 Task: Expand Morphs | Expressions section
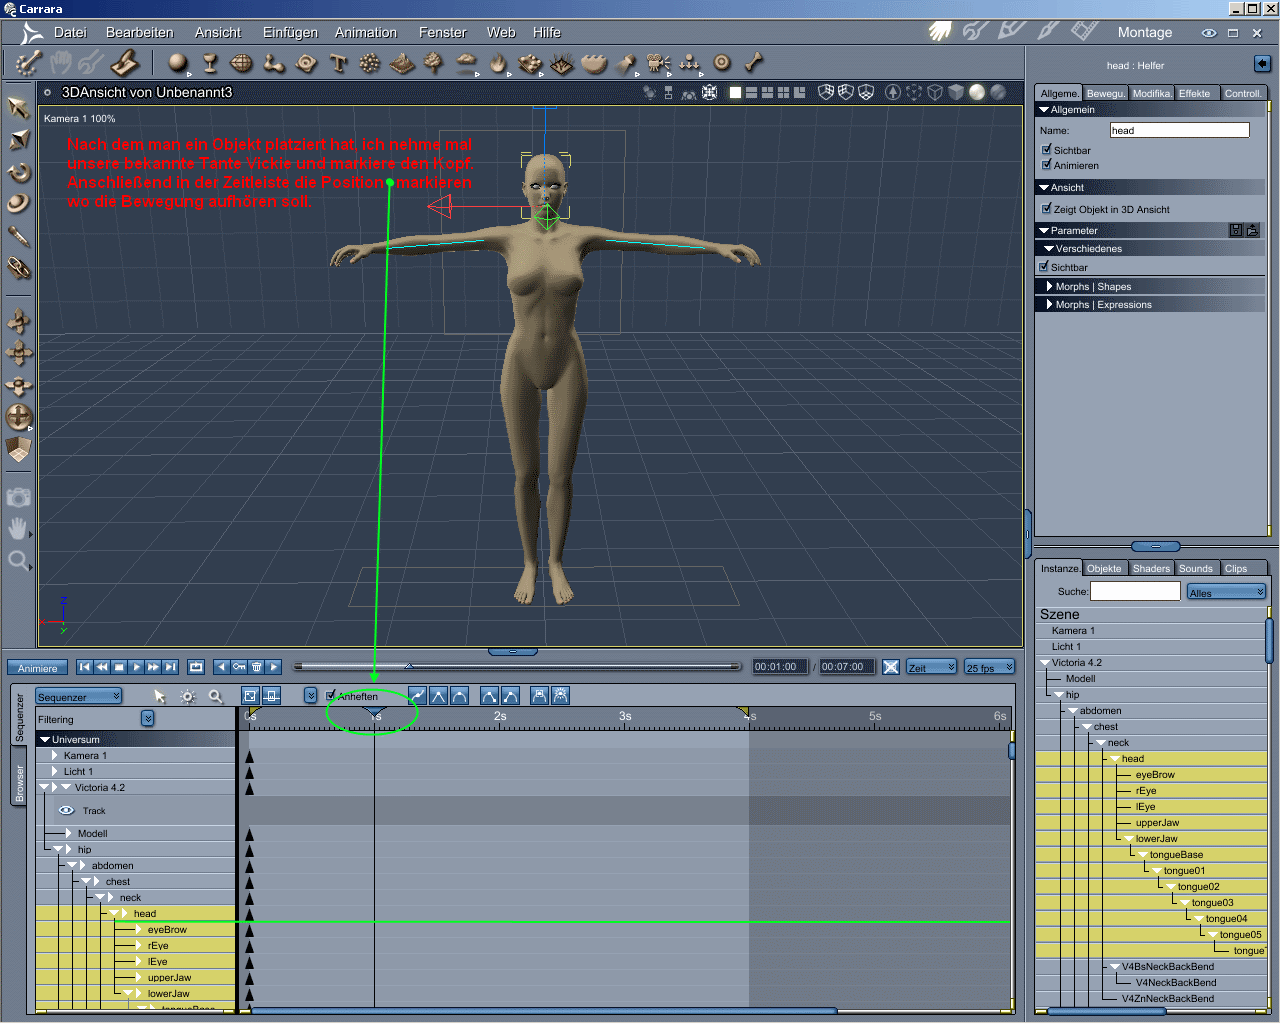click(x=1049, y=305)
